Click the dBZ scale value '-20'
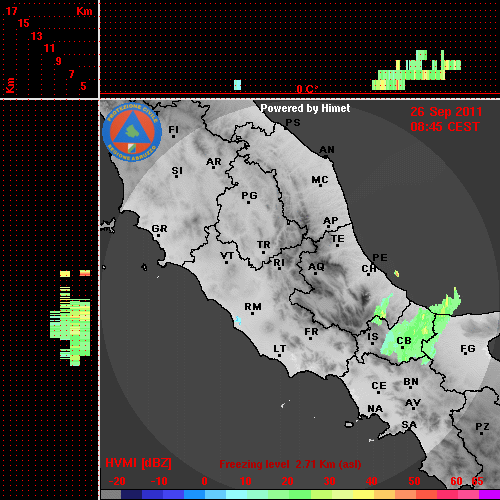Viewport: 500px width, 500px height. tap(117, 481)
